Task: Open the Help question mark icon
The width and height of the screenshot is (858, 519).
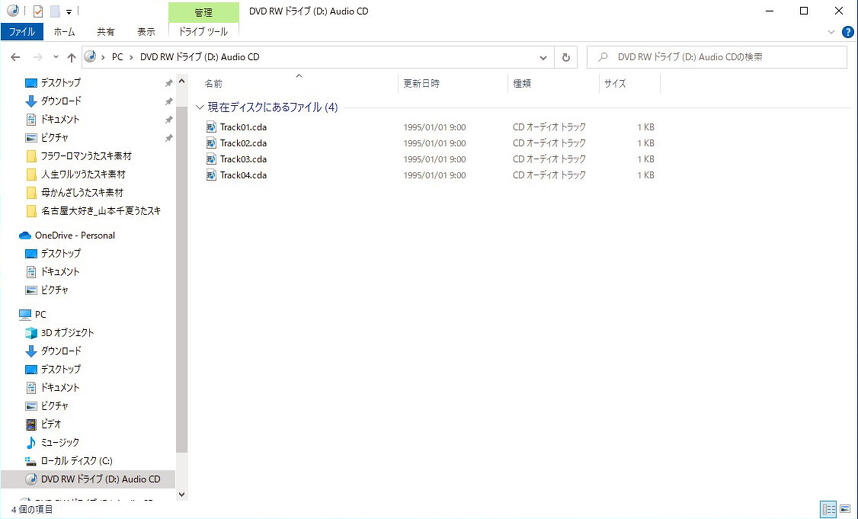Action: (x=847, y=32)
